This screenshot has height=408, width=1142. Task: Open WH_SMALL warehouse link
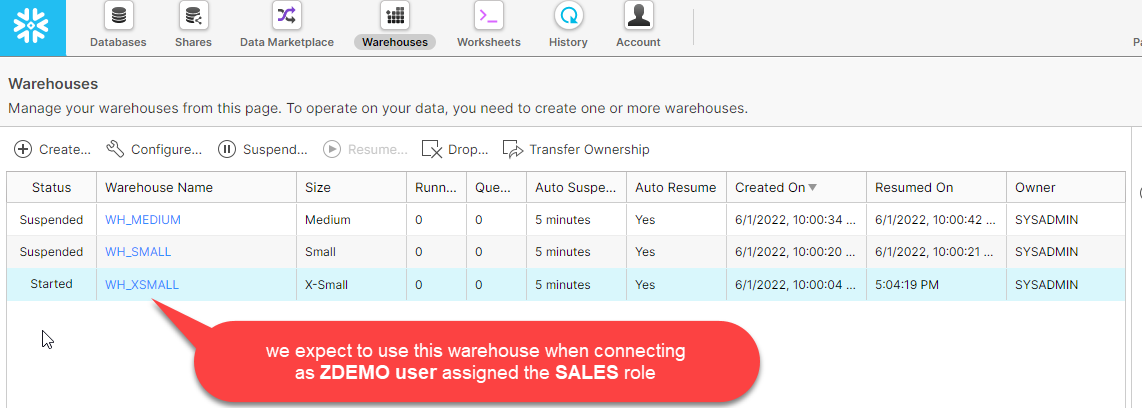point(138,251)
